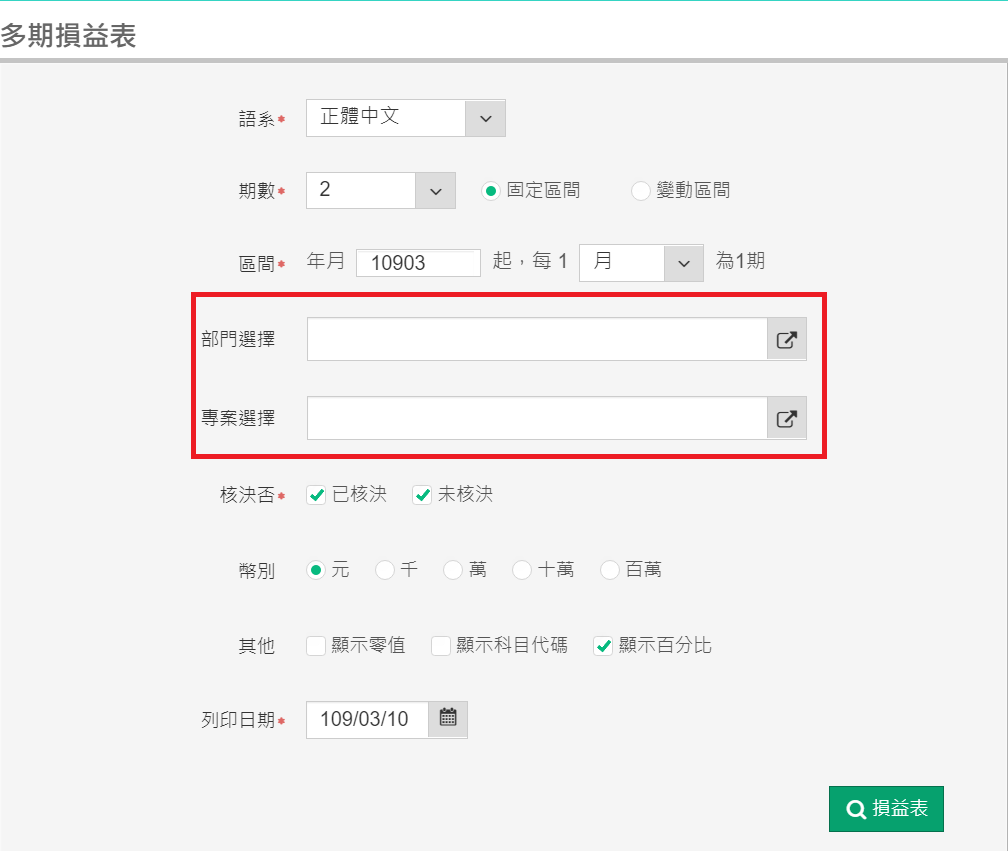Enable the 顯示科目代碼 checkbox
Screen dimensions: 1008x851
[x=440, y=646]
